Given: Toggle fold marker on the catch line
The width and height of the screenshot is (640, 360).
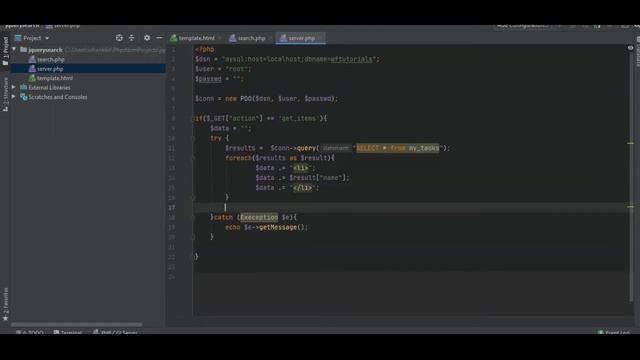Looking at the screenshot, I should 193,217.
